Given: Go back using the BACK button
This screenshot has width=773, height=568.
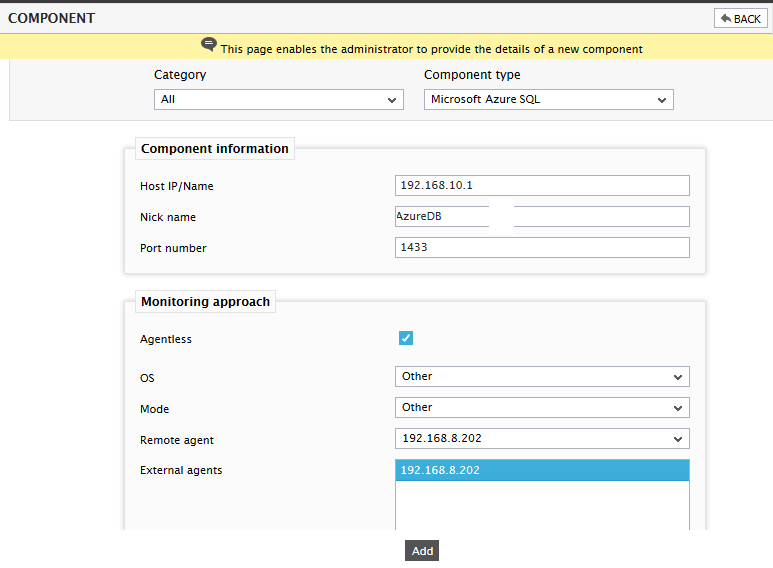Looking at the screenshot, I should (740, 19).
